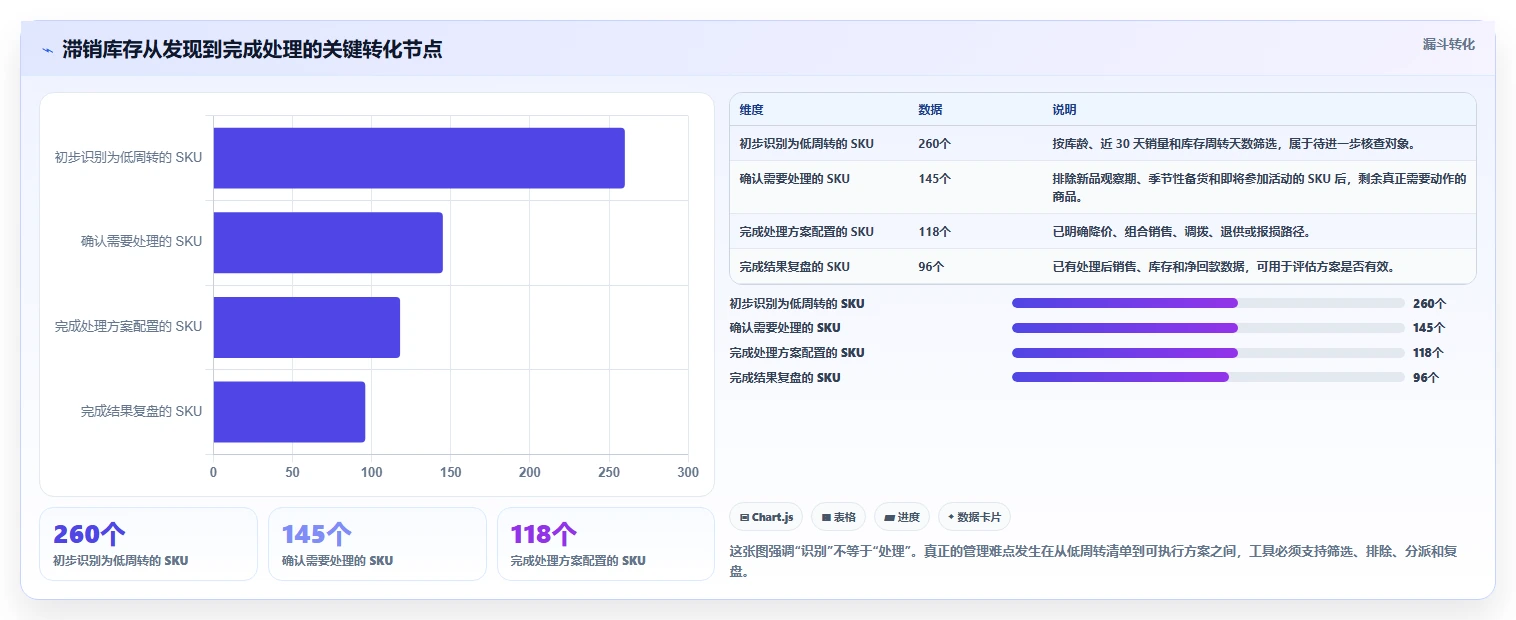Select the 数据卡片 tag chip
1516x620 pixels.
[974, 517]
